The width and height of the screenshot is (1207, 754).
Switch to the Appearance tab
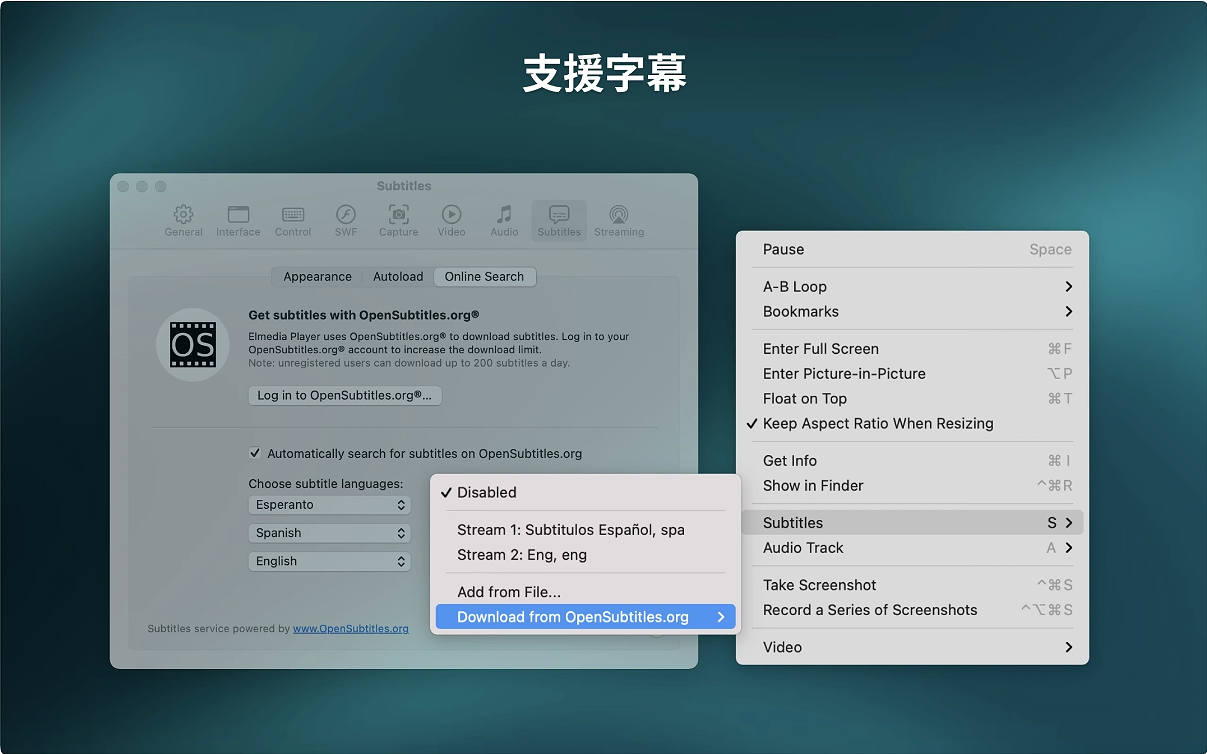(317, 277)
